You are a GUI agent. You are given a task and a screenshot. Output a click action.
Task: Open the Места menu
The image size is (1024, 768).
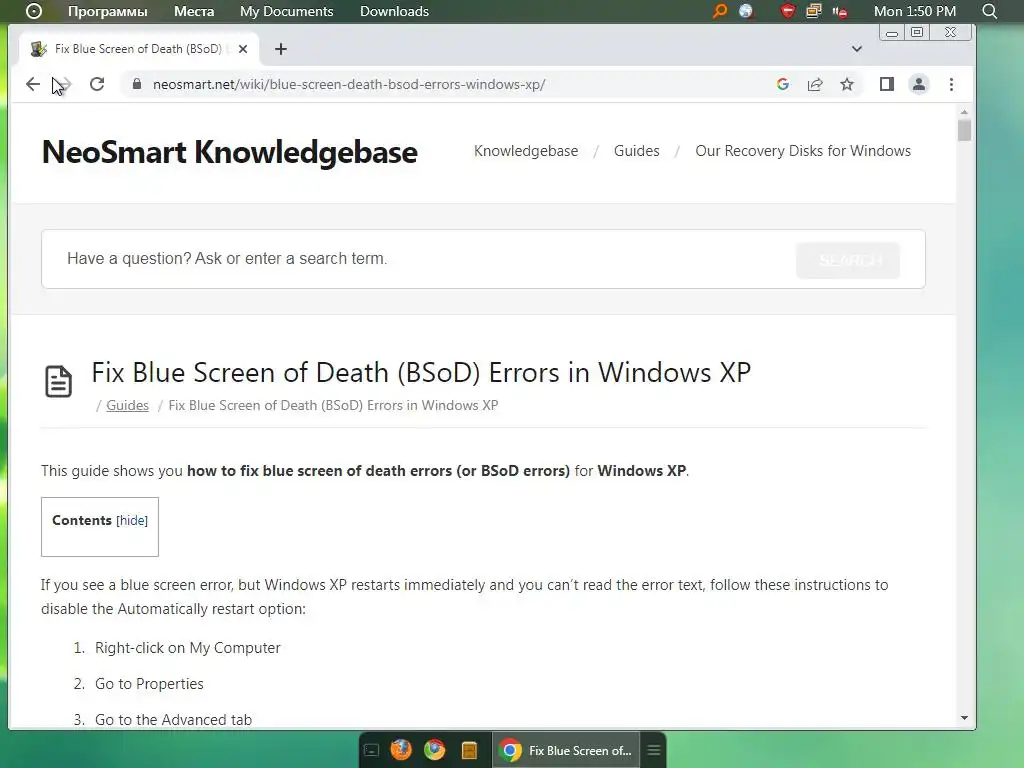click(x=194, y=11)
